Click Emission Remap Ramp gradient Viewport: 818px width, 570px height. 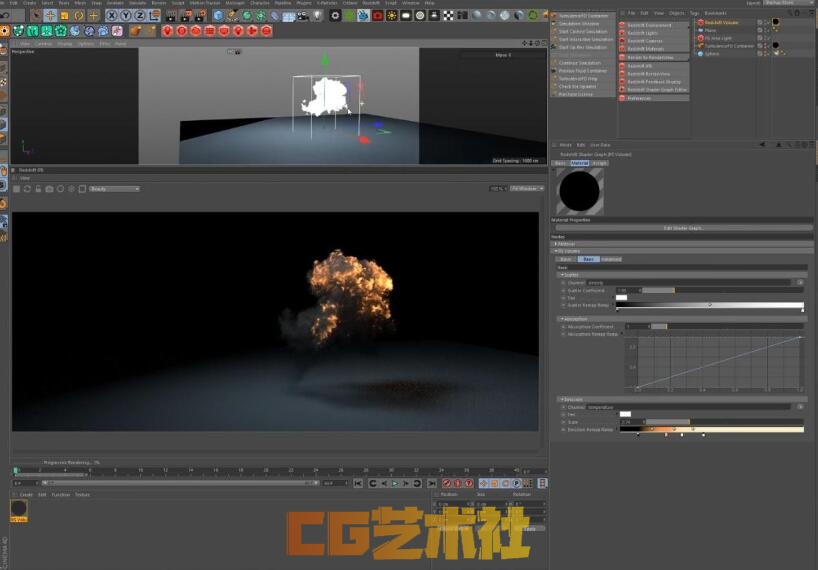tap(710, 429)
